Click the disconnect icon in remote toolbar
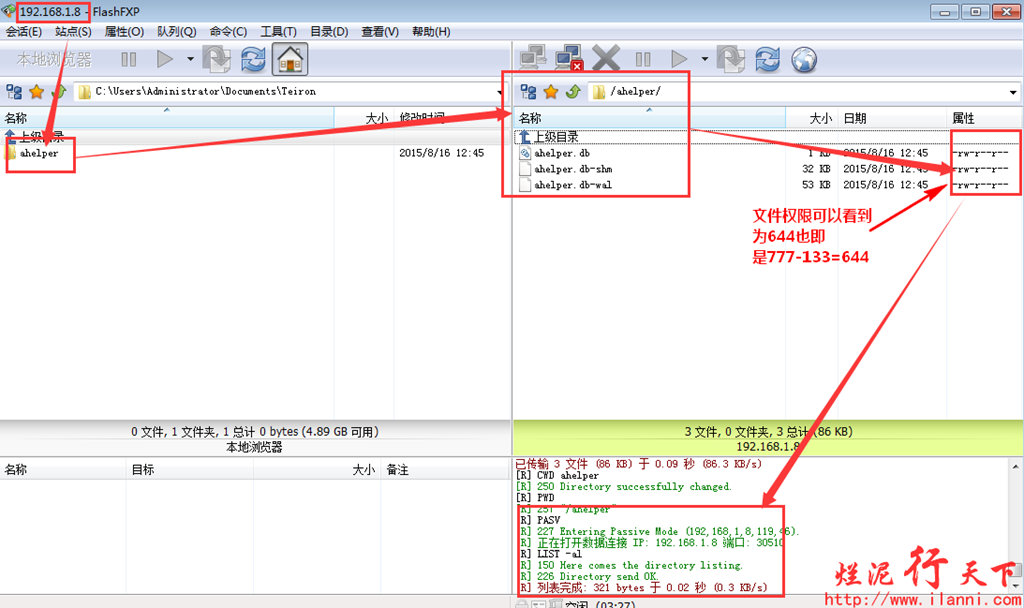The image size is (1024, 608). 569,59
